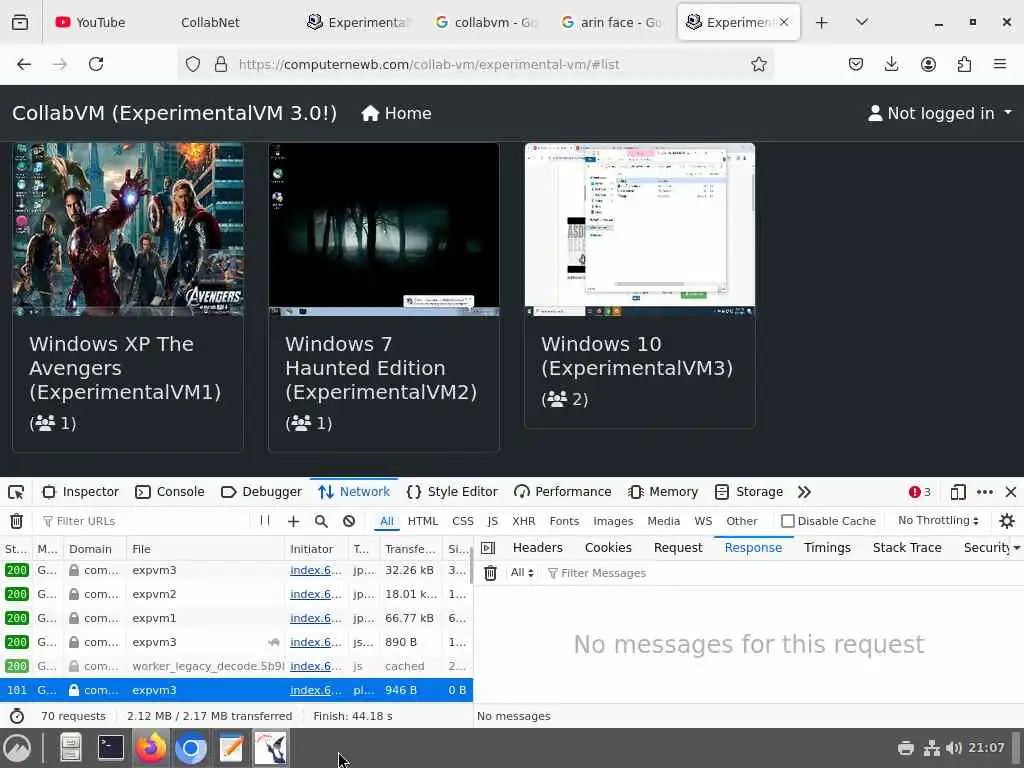Switch to the Inspector panel
The width and height of the screenshot is (1024, 768).
click(x=80, y=492)
